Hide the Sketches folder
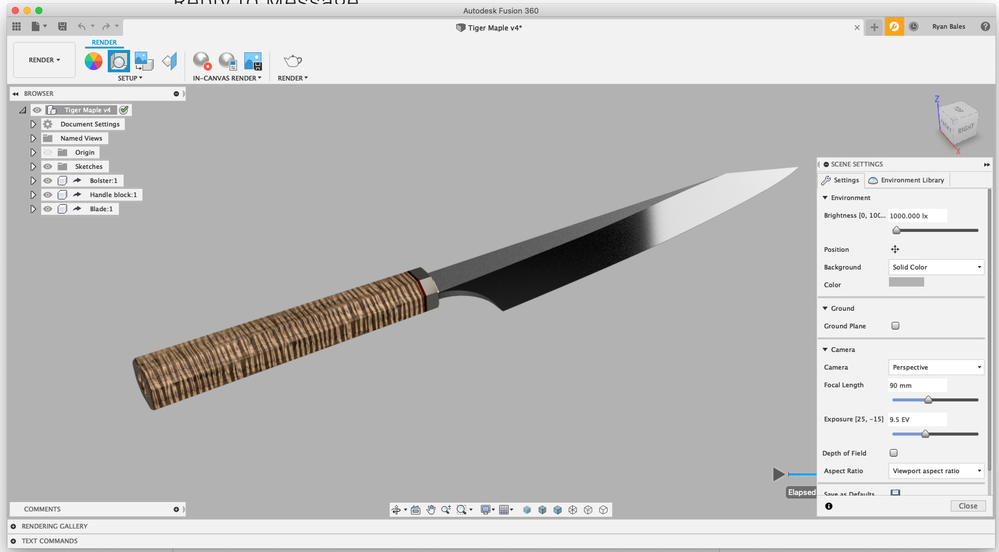The width and height of the screenshot is (999, 552). pos(48,166)
